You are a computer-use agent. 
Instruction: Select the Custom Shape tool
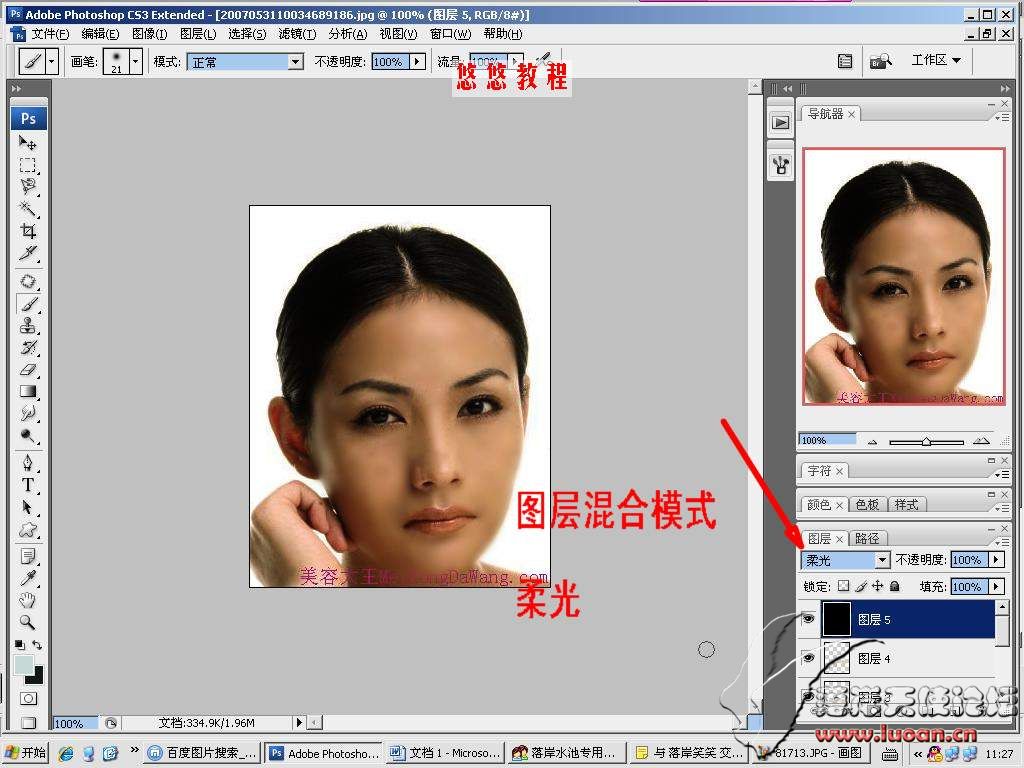[27, 529]
